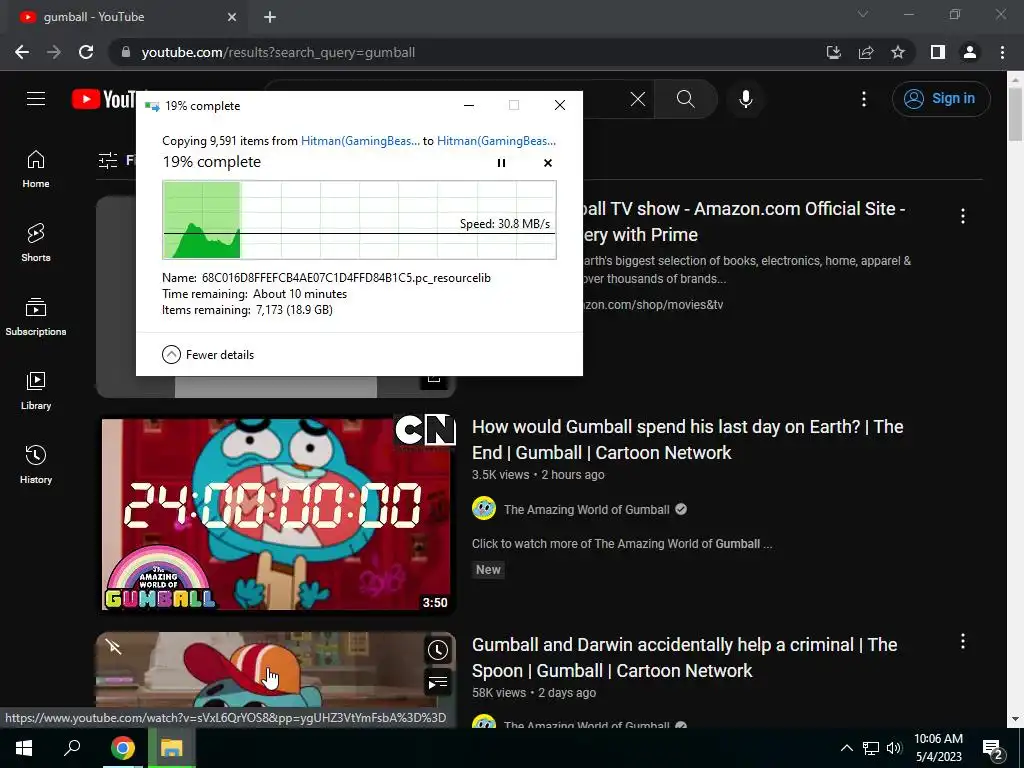Open options menu for The Spoon video
Image resolution: width=1024 pixels, height=768 pixels.
click(963, 641)
